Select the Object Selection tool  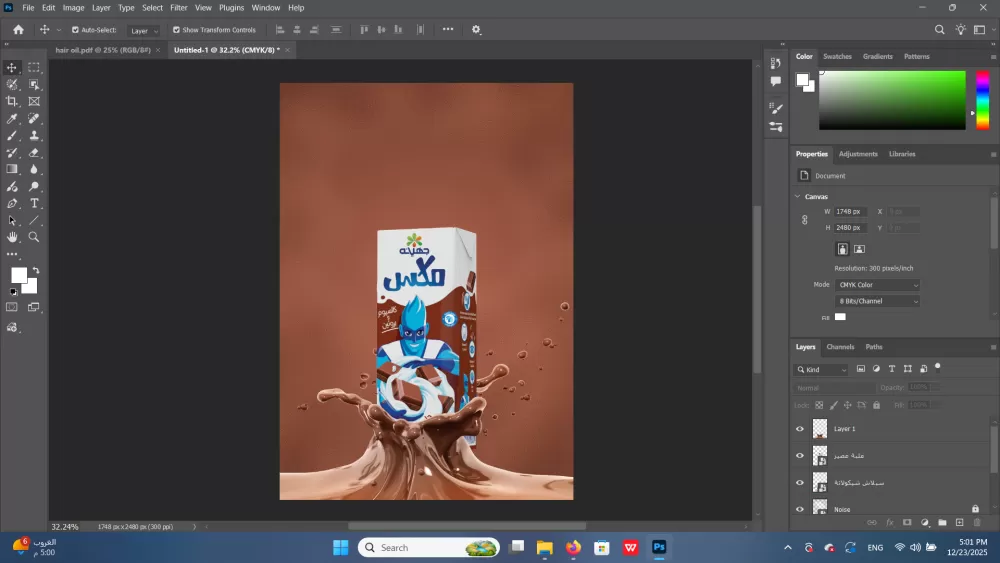(x=34, y=84)
